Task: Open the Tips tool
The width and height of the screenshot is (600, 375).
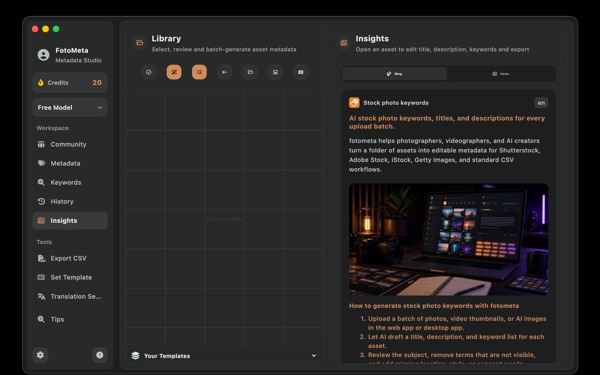Action: pos(70,319)
